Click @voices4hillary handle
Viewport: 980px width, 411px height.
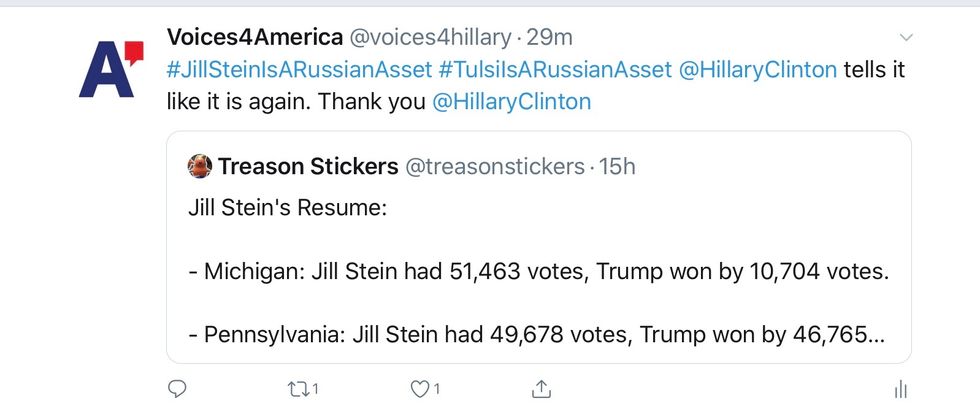click(429, 38)
